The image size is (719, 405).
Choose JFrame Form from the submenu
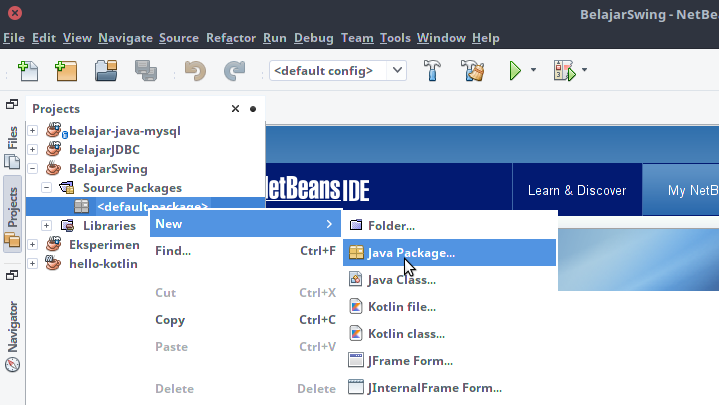coord(410,361)
